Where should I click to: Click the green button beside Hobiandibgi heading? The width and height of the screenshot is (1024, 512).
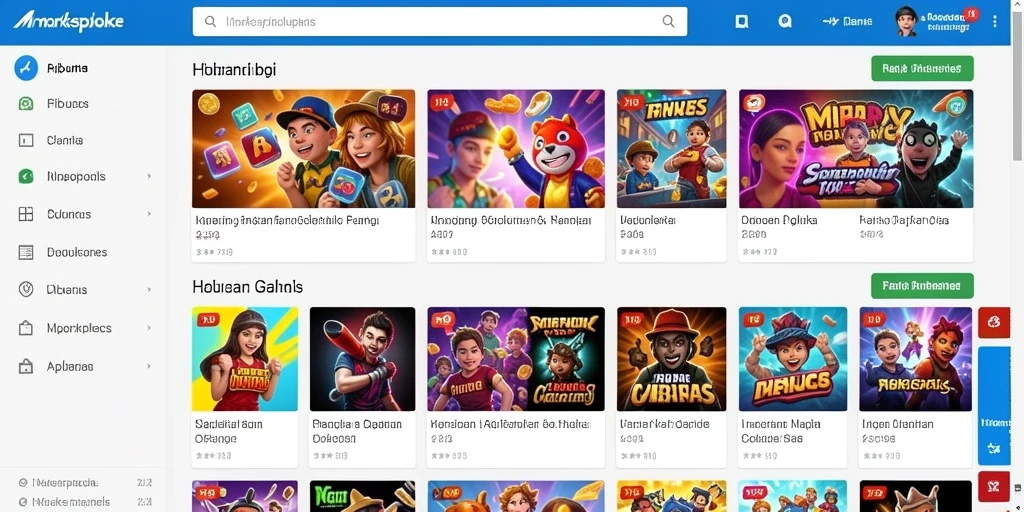point(922,68)
